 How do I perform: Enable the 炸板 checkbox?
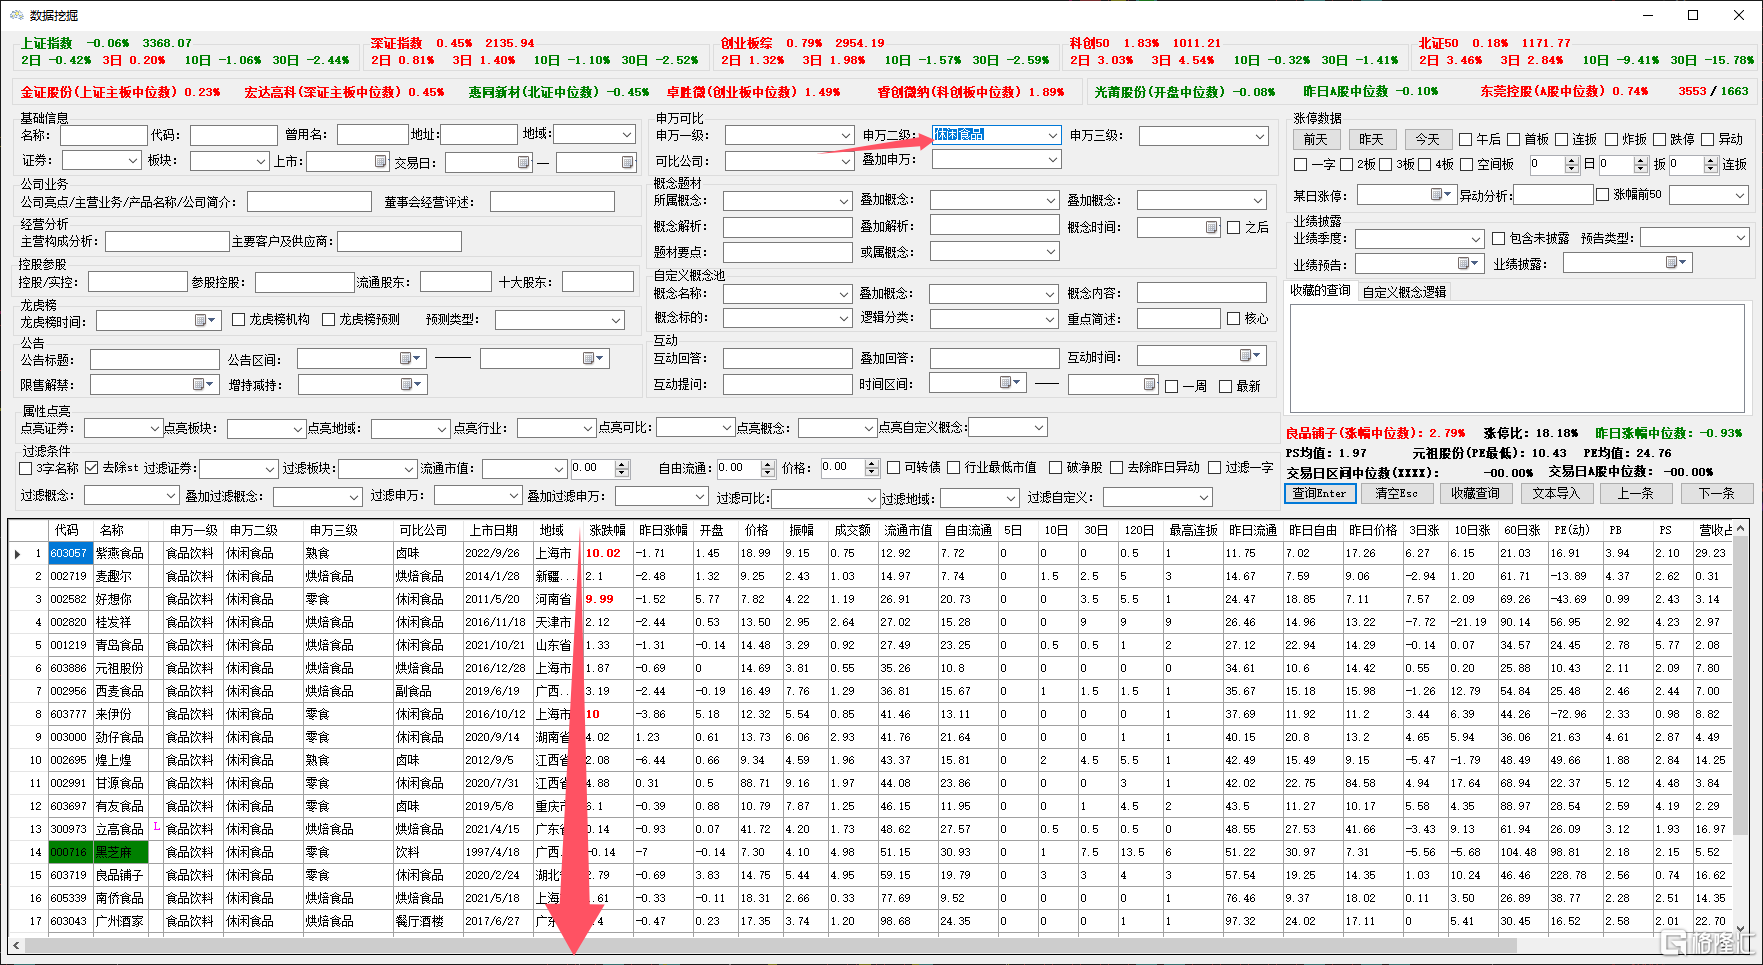coord(1611,140)
